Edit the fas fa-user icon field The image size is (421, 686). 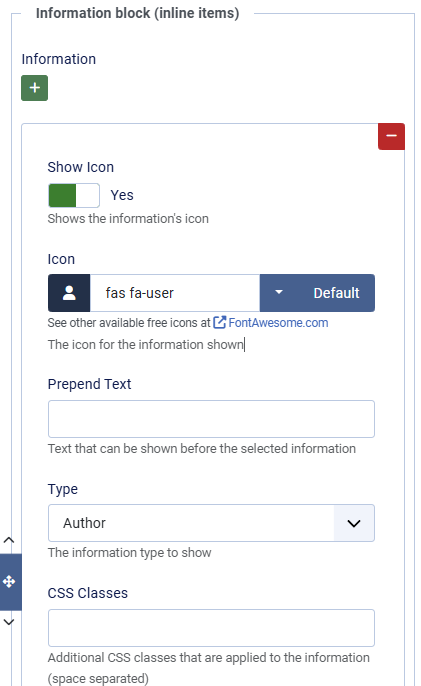[x=175, y=293]
